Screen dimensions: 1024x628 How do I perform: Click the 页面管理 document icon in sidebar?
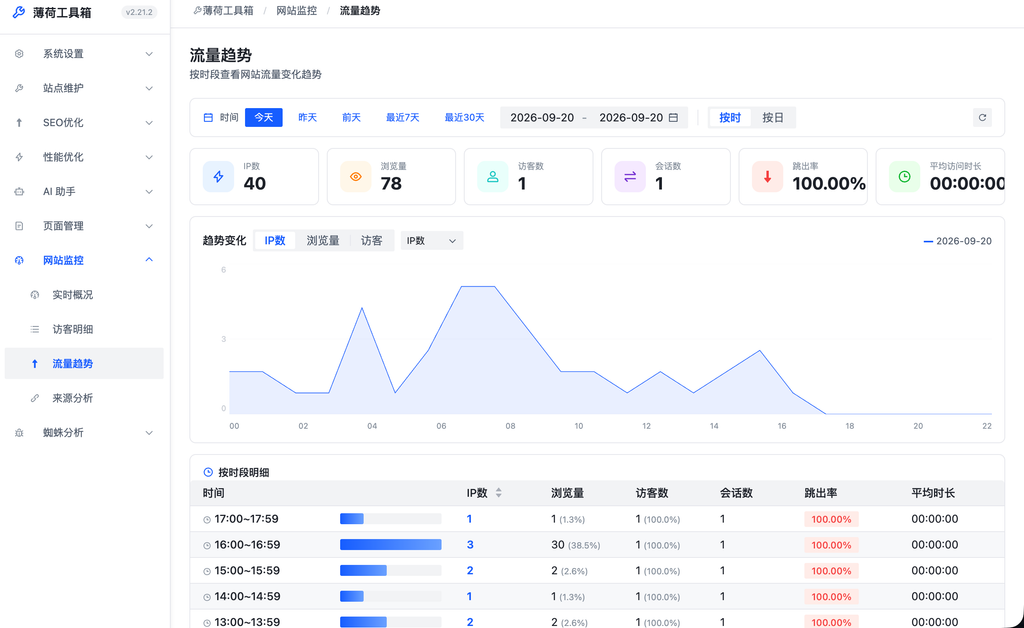coord(19,226)
